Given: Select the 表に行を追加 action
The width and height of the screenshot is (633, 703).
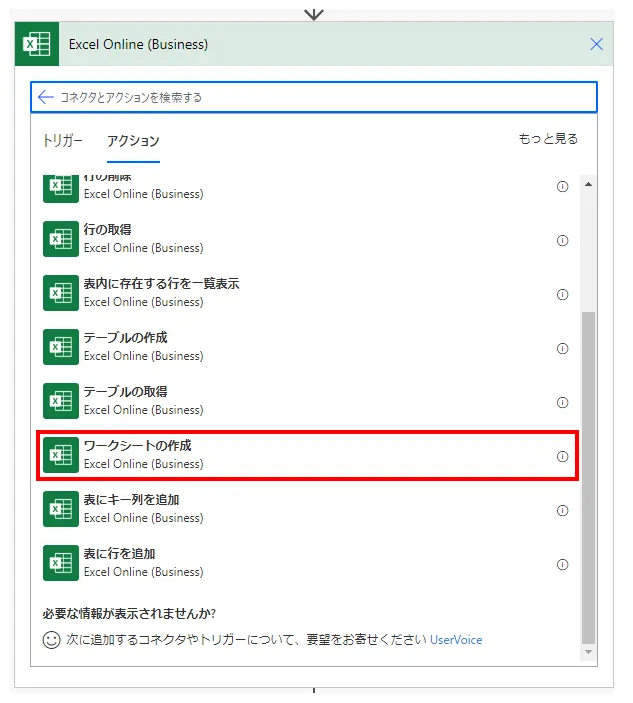Looking at the screenshot, I should (307, 563).
